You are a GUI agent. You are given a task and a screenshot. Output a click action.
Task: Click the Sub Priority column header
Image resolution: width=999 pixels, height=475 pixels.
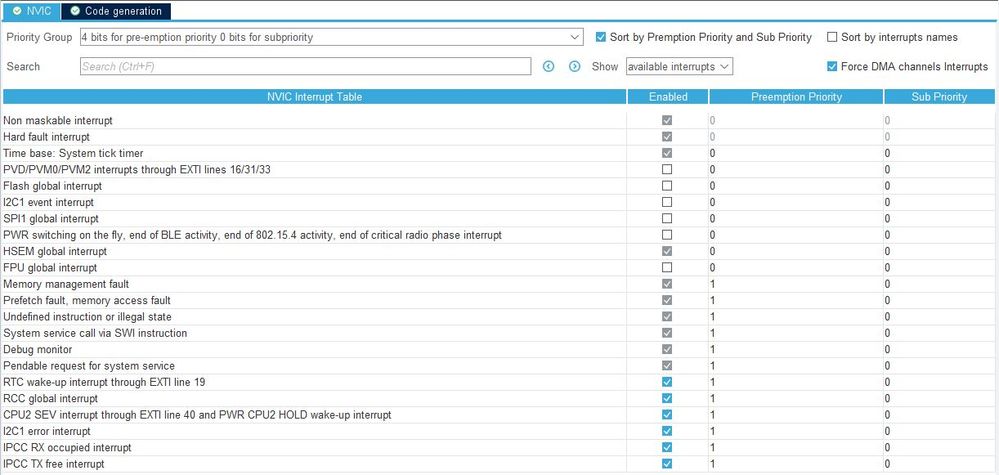pyautogui.click(x=939, y=97)
